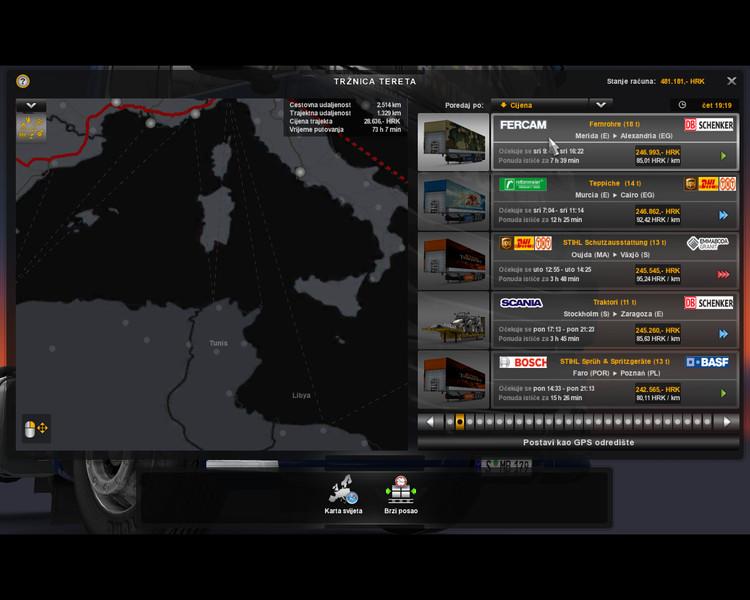This screenshot has width=750, height=600.
Task: Toggle sort order chevron button
Action: click(600, 104)
